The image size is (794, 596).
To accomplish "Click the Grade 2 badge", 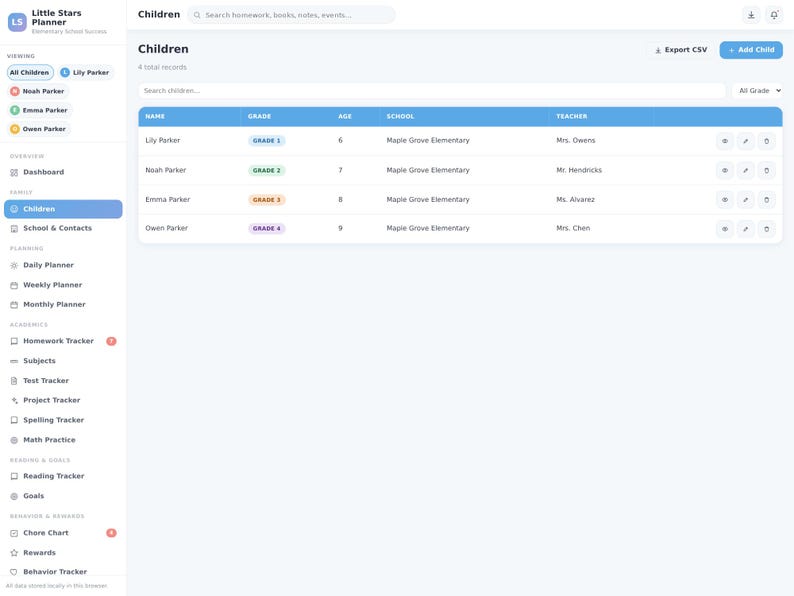I will coord(266,171).
